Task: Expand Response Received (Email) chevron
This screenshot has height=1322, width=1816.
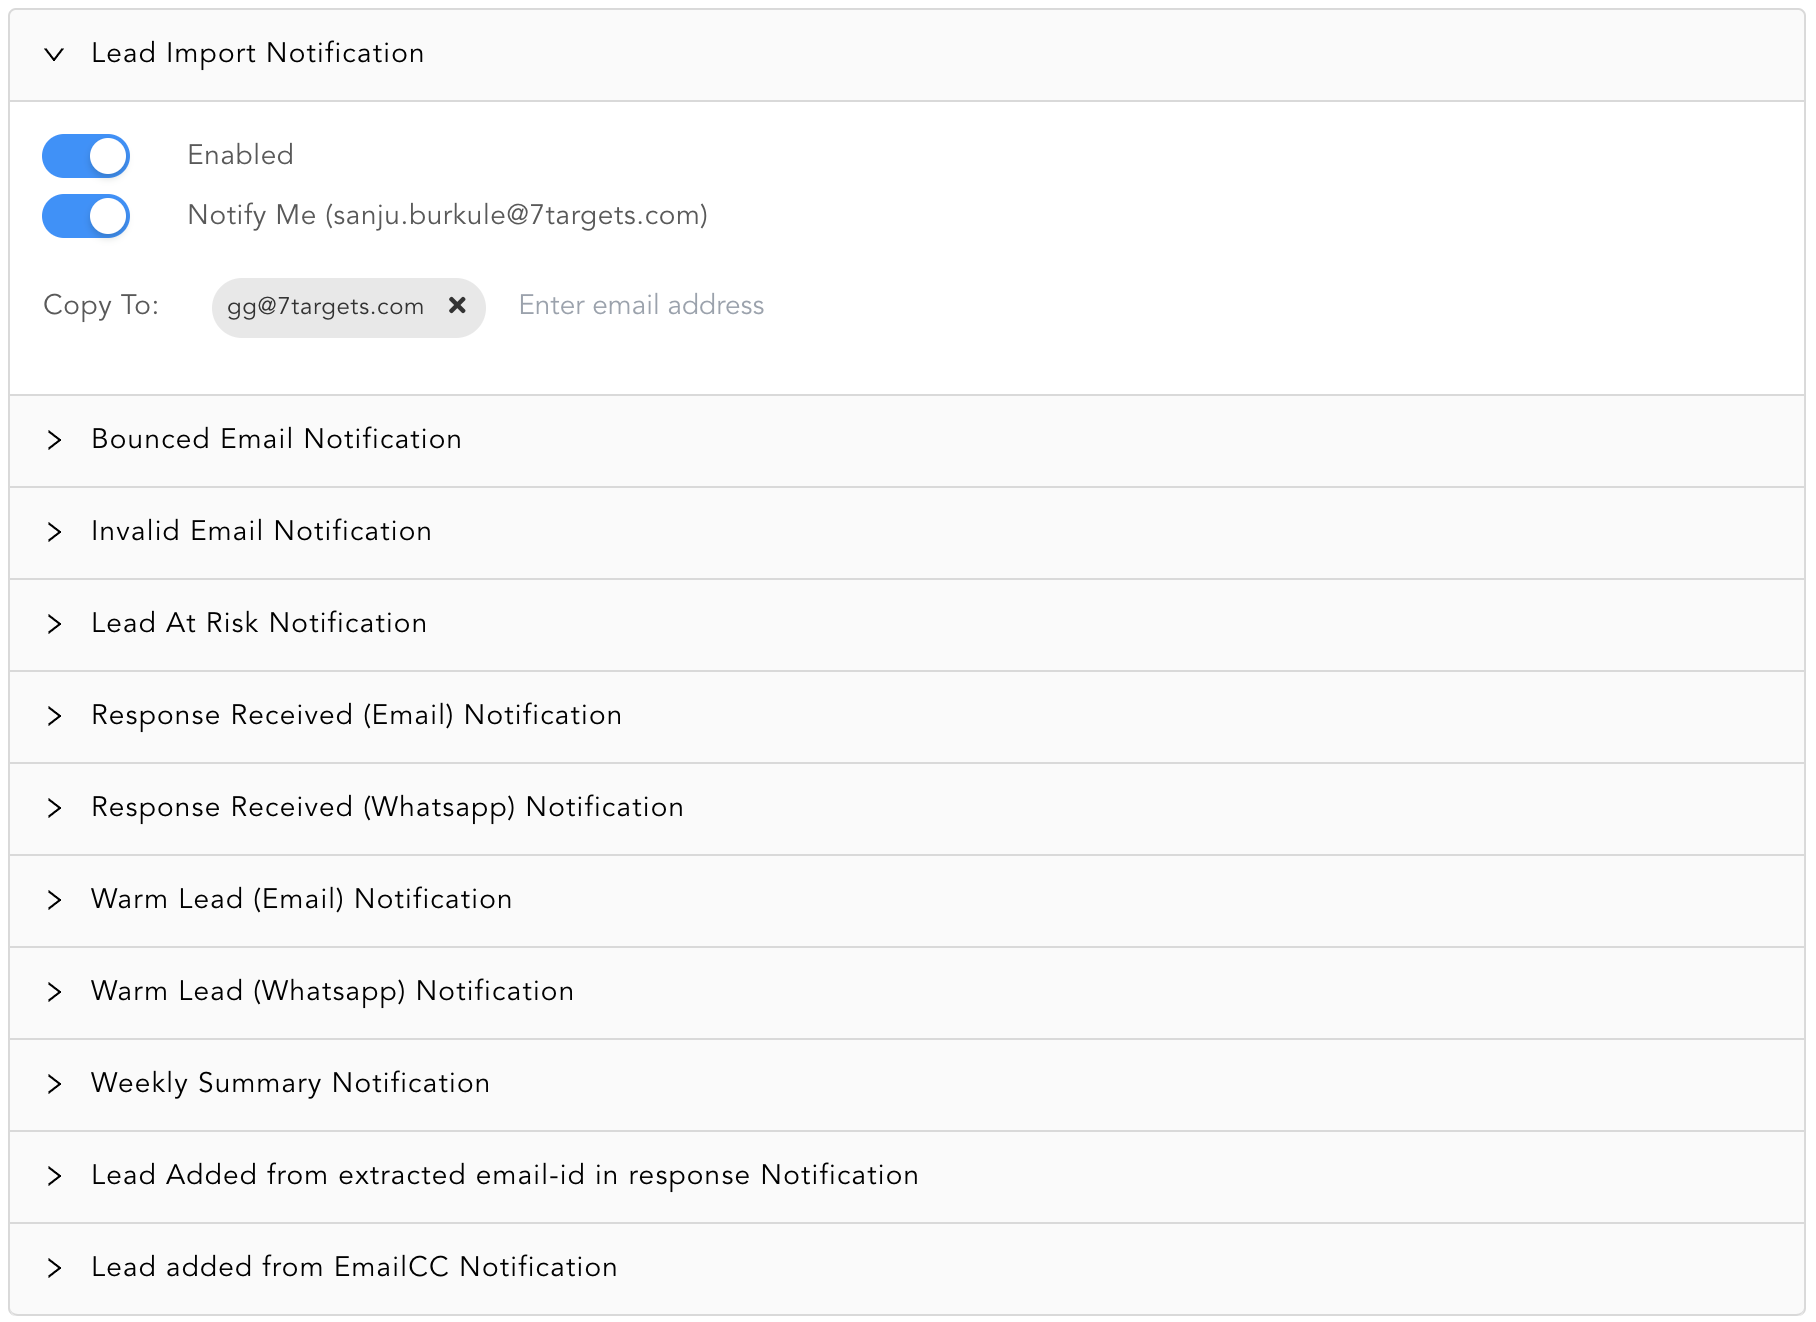Action: (55, 716)
